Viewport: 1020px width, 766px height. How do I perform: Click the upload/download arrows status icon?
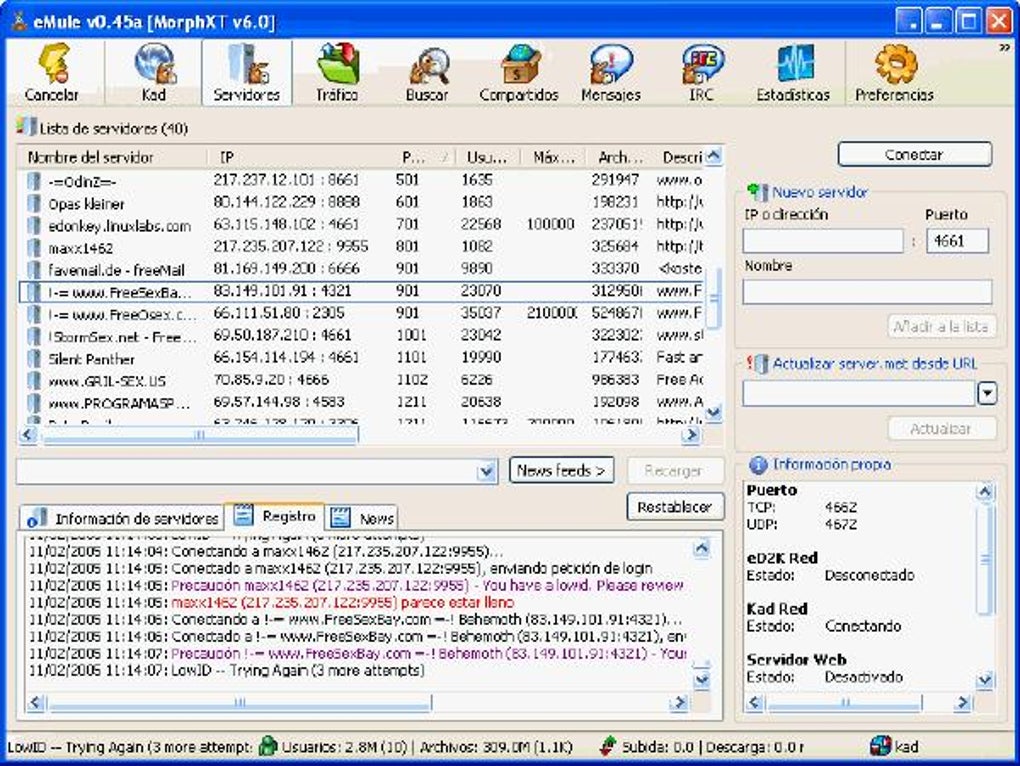click(609, 746)
